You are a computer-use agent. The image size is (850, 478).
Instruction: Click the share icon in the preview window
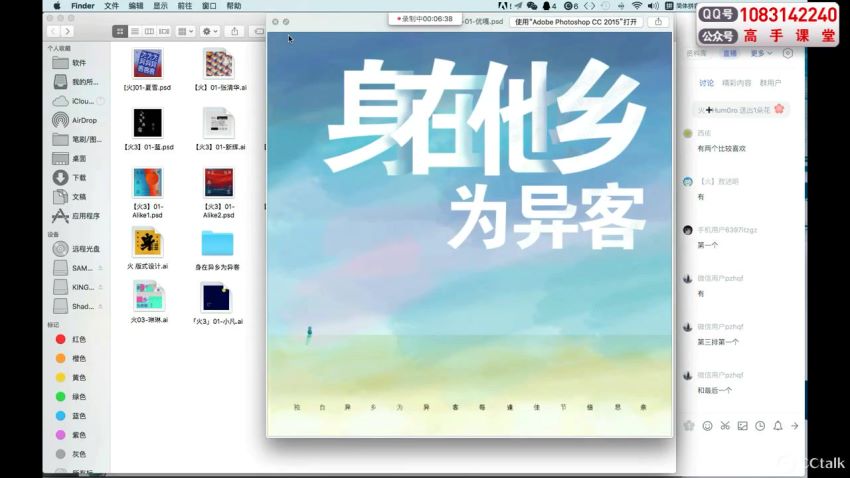pyautogui.click(x=658, y=22)
